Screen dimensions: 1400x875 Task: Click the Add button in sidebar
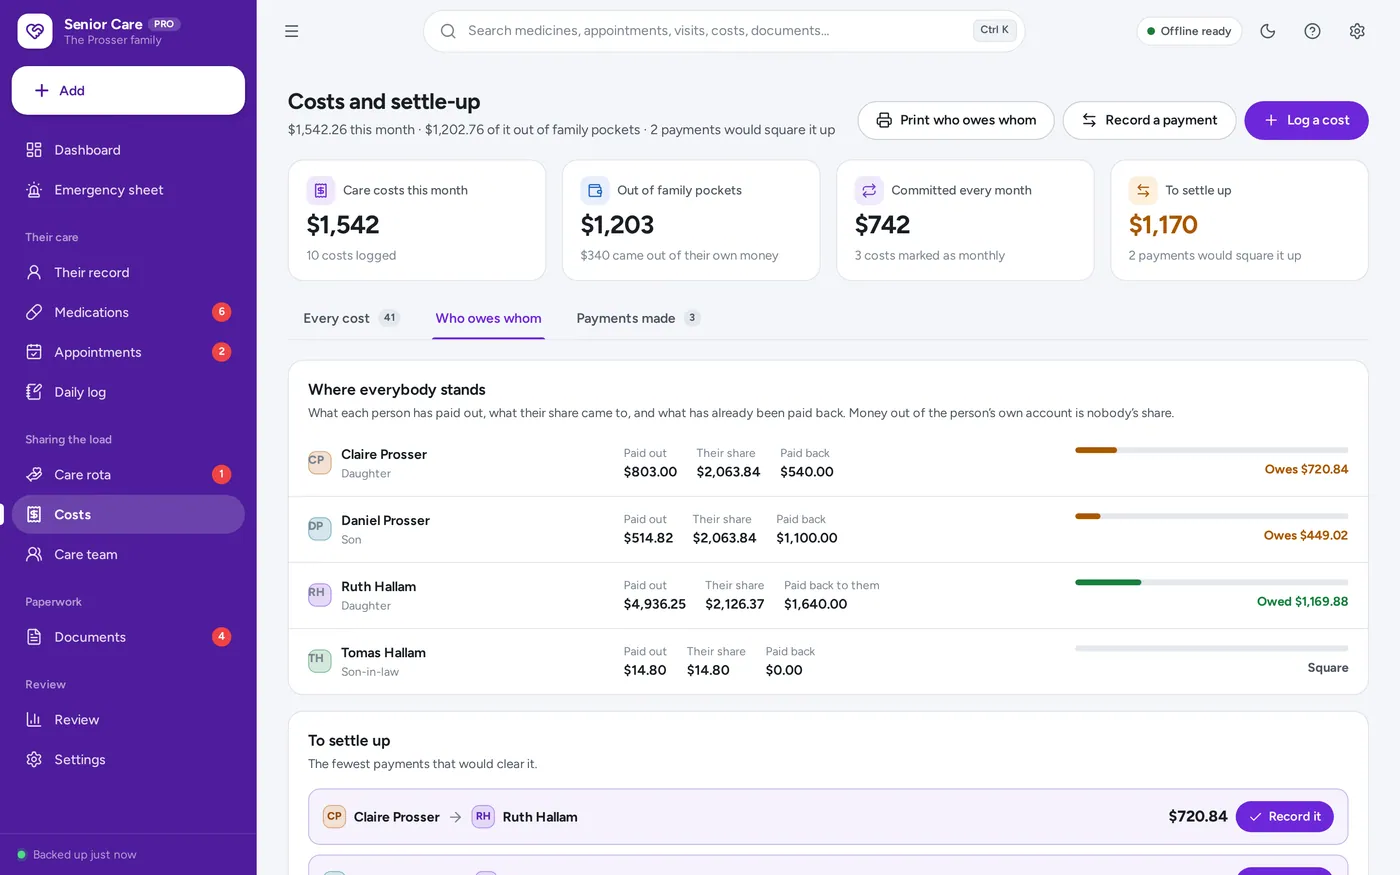coord(128,91)
